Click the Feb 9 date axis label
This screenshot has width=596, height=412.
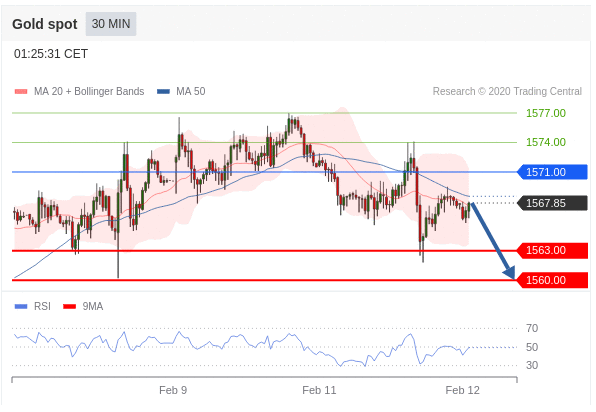click(x=173, y=390)
